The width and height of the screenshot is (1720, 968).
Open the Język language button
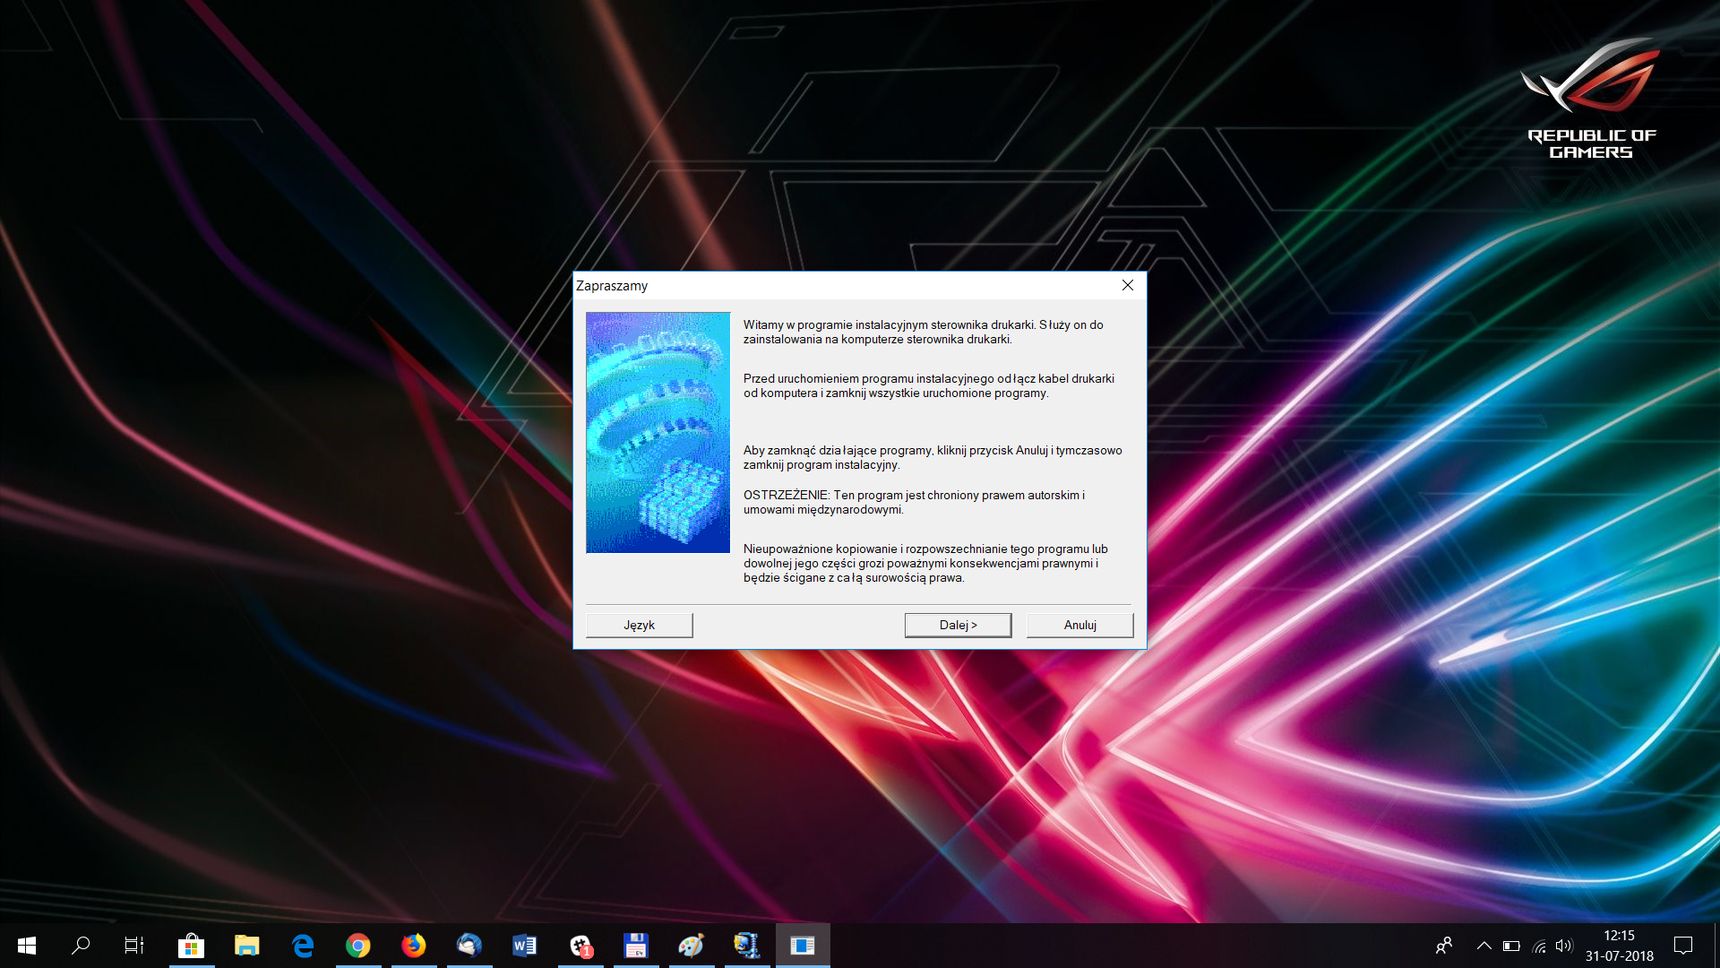[x=639, y=625]
